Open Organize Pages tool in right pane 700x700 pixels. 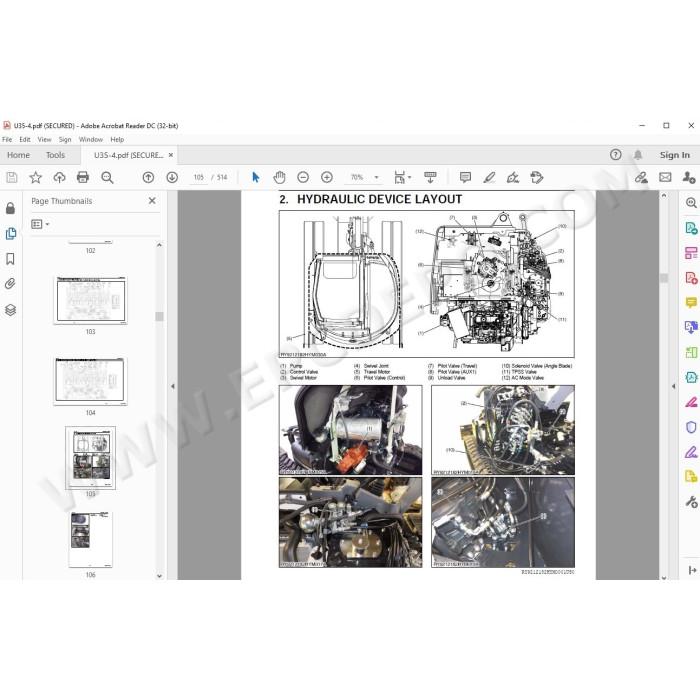tap(691, 353)
